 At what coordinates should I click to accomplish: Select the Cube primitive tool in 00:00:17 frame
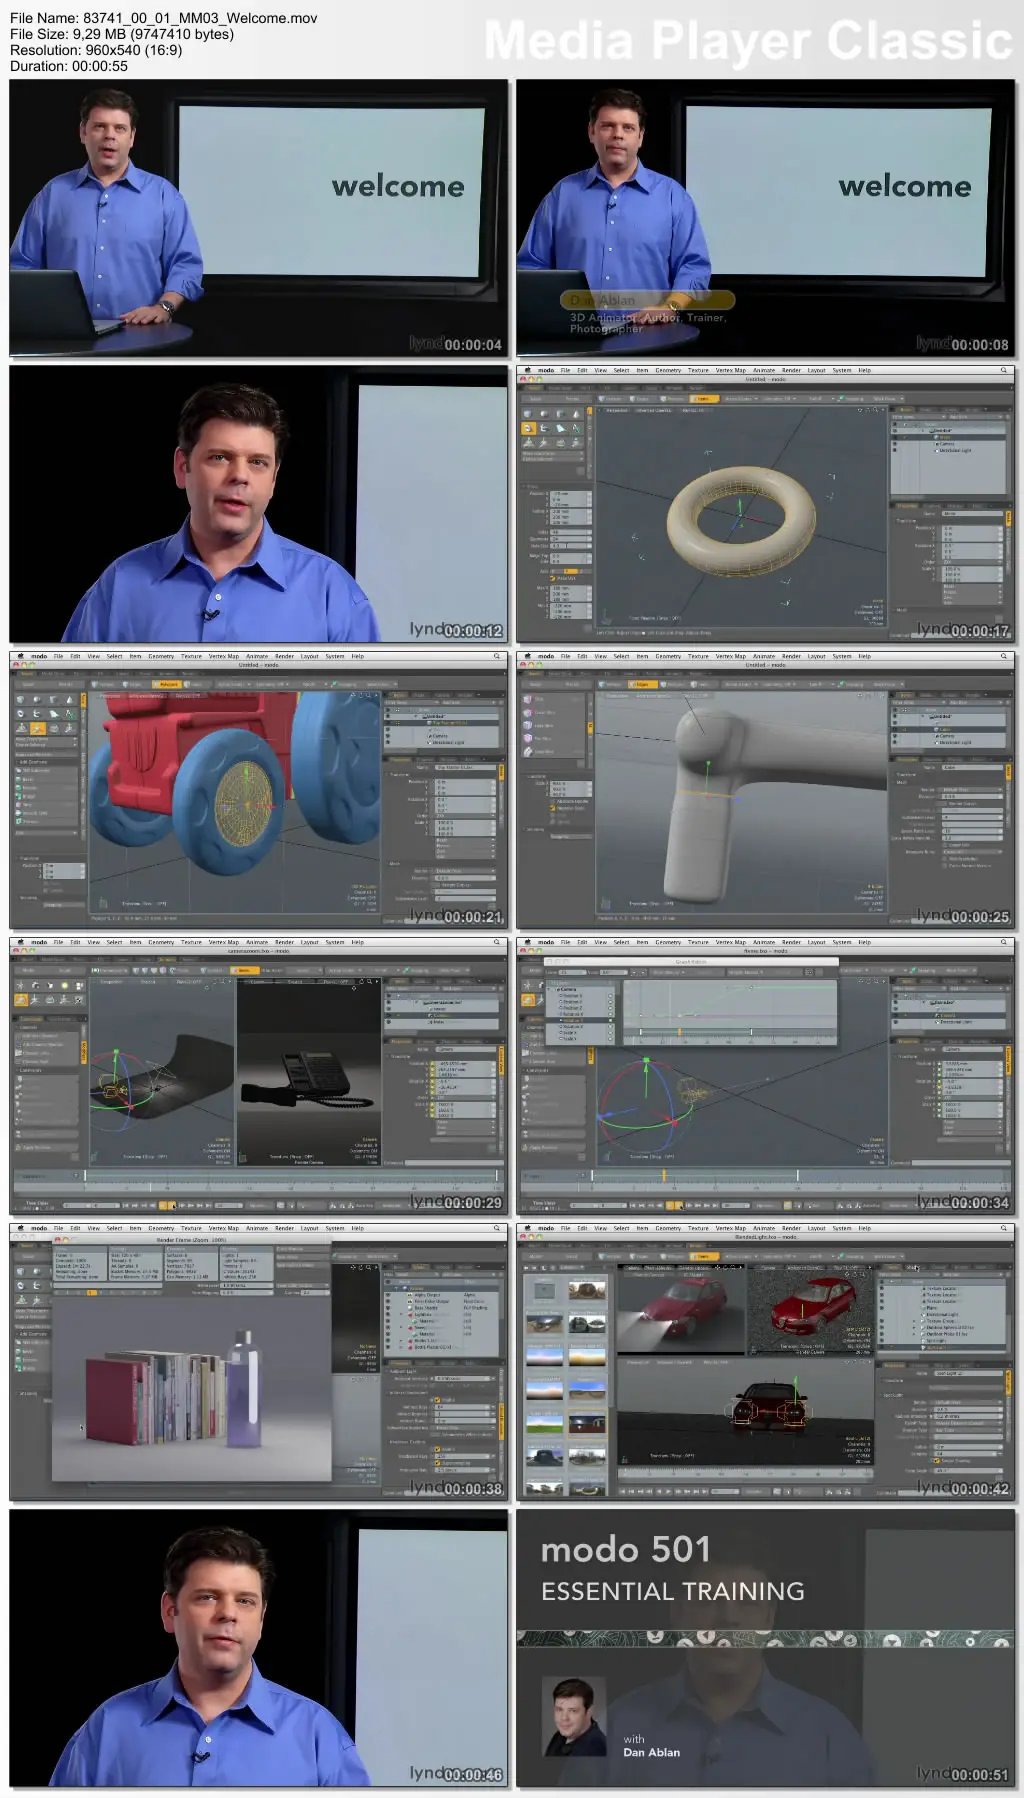click(529, 413)
